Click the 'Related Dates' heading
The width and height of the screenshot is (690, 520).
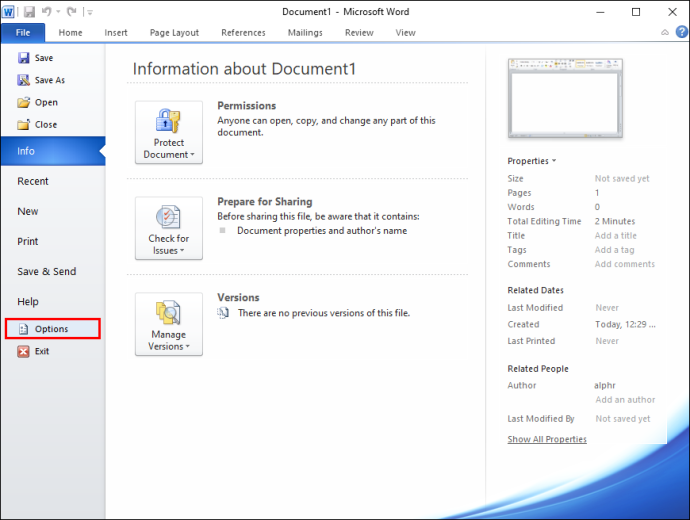pyautogui.click(x=535, y=290)
